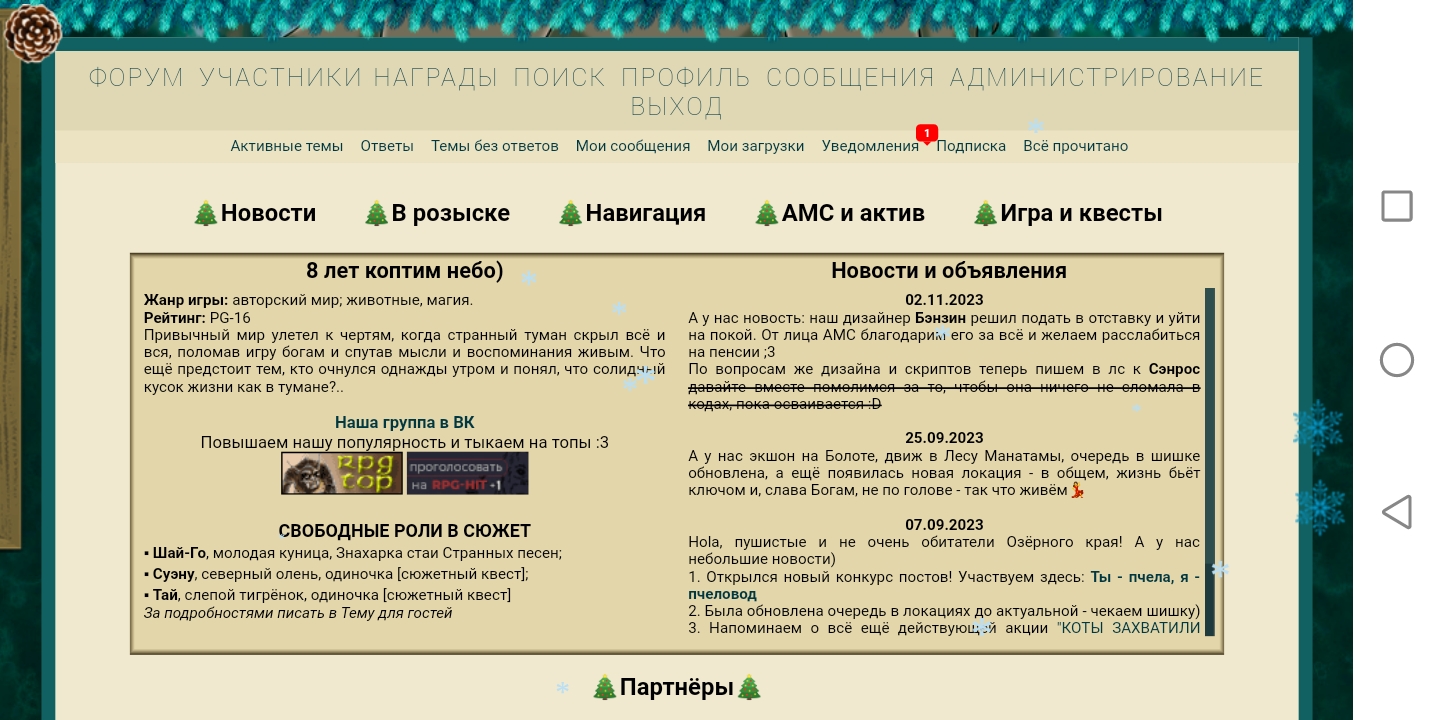Viewport: 1440px width, 720px height.
Task: Open Наша группа в ВК link
Action: (404, 422)
